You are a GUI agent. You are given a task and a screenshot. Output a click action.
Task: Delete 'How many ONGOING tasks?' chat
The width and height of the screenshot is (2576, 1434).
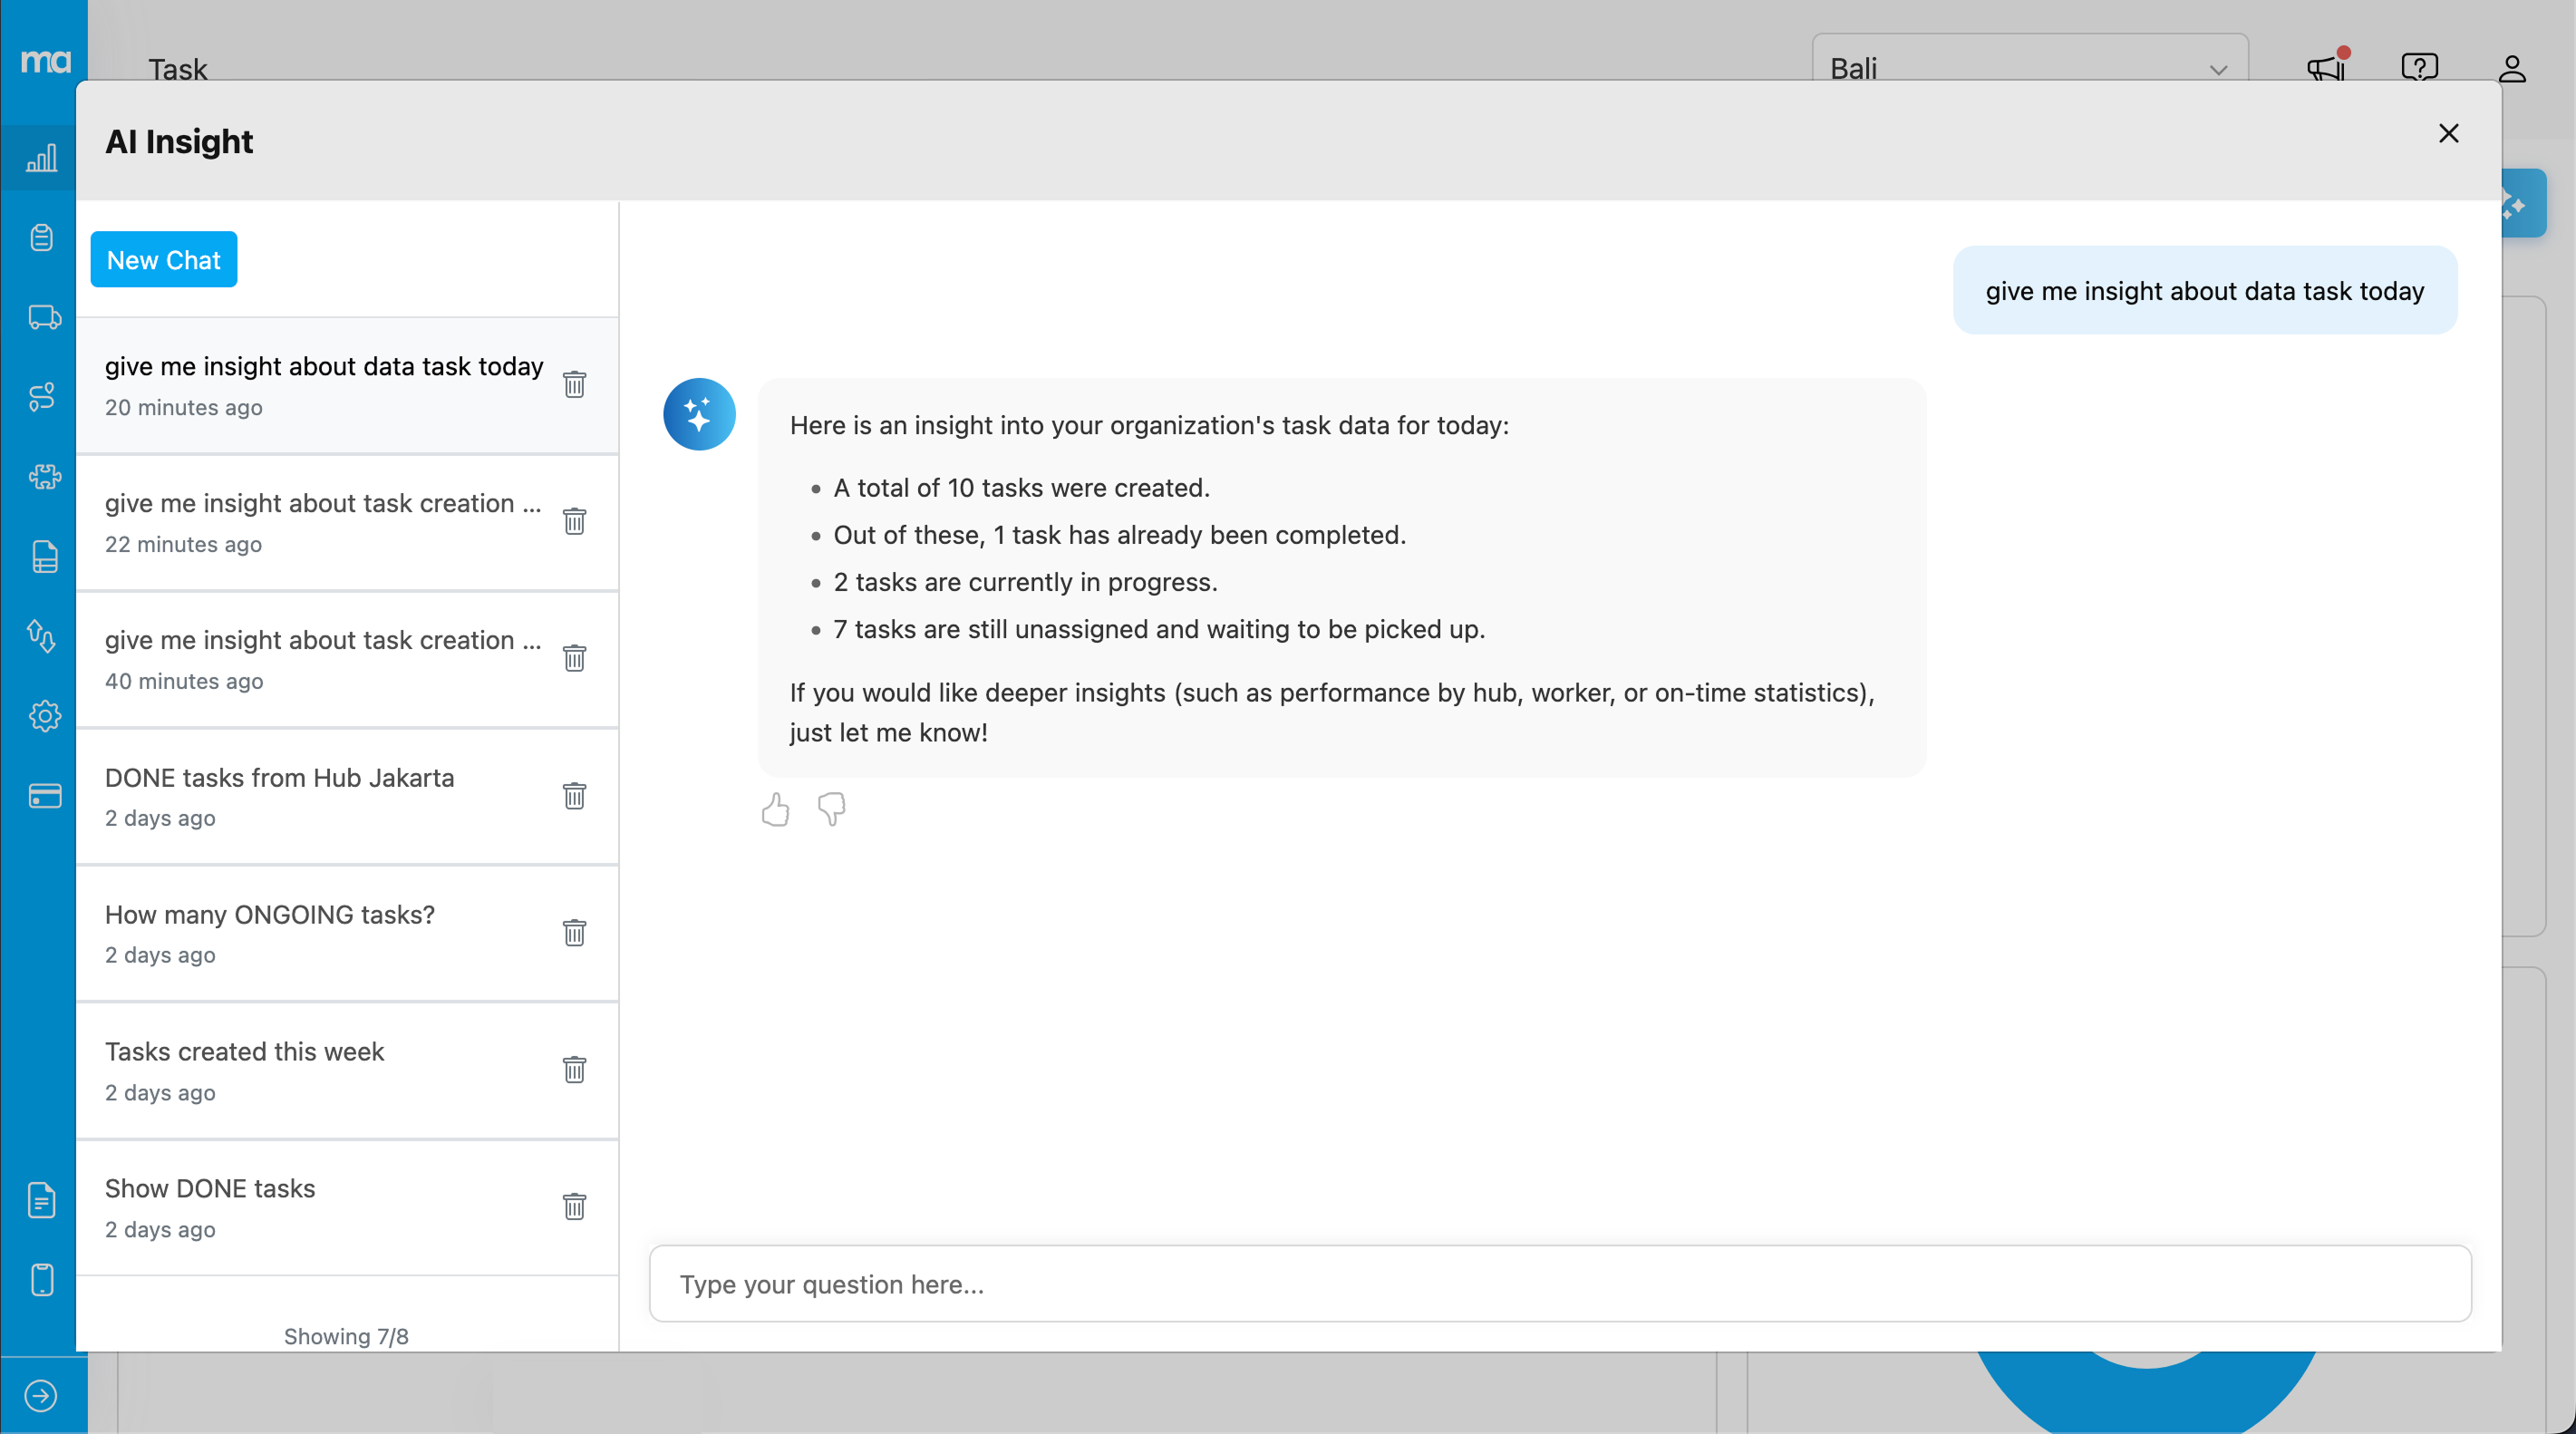pos(574,933)
